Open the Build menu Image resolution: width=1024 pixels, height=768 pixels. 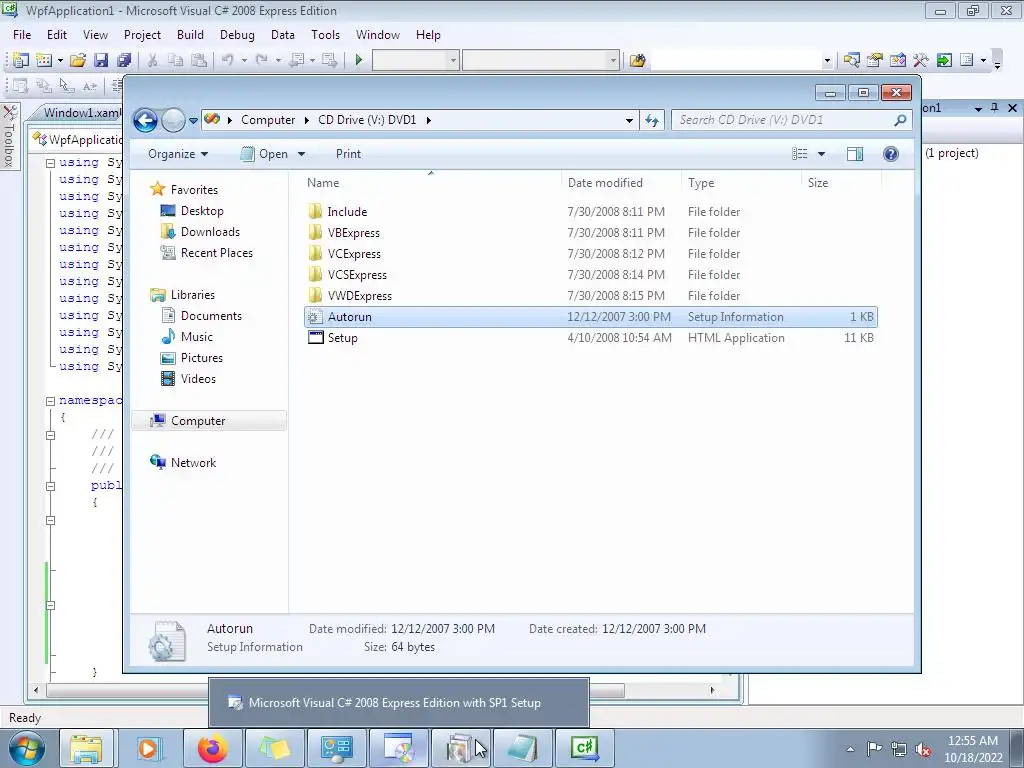pos(190,35)
